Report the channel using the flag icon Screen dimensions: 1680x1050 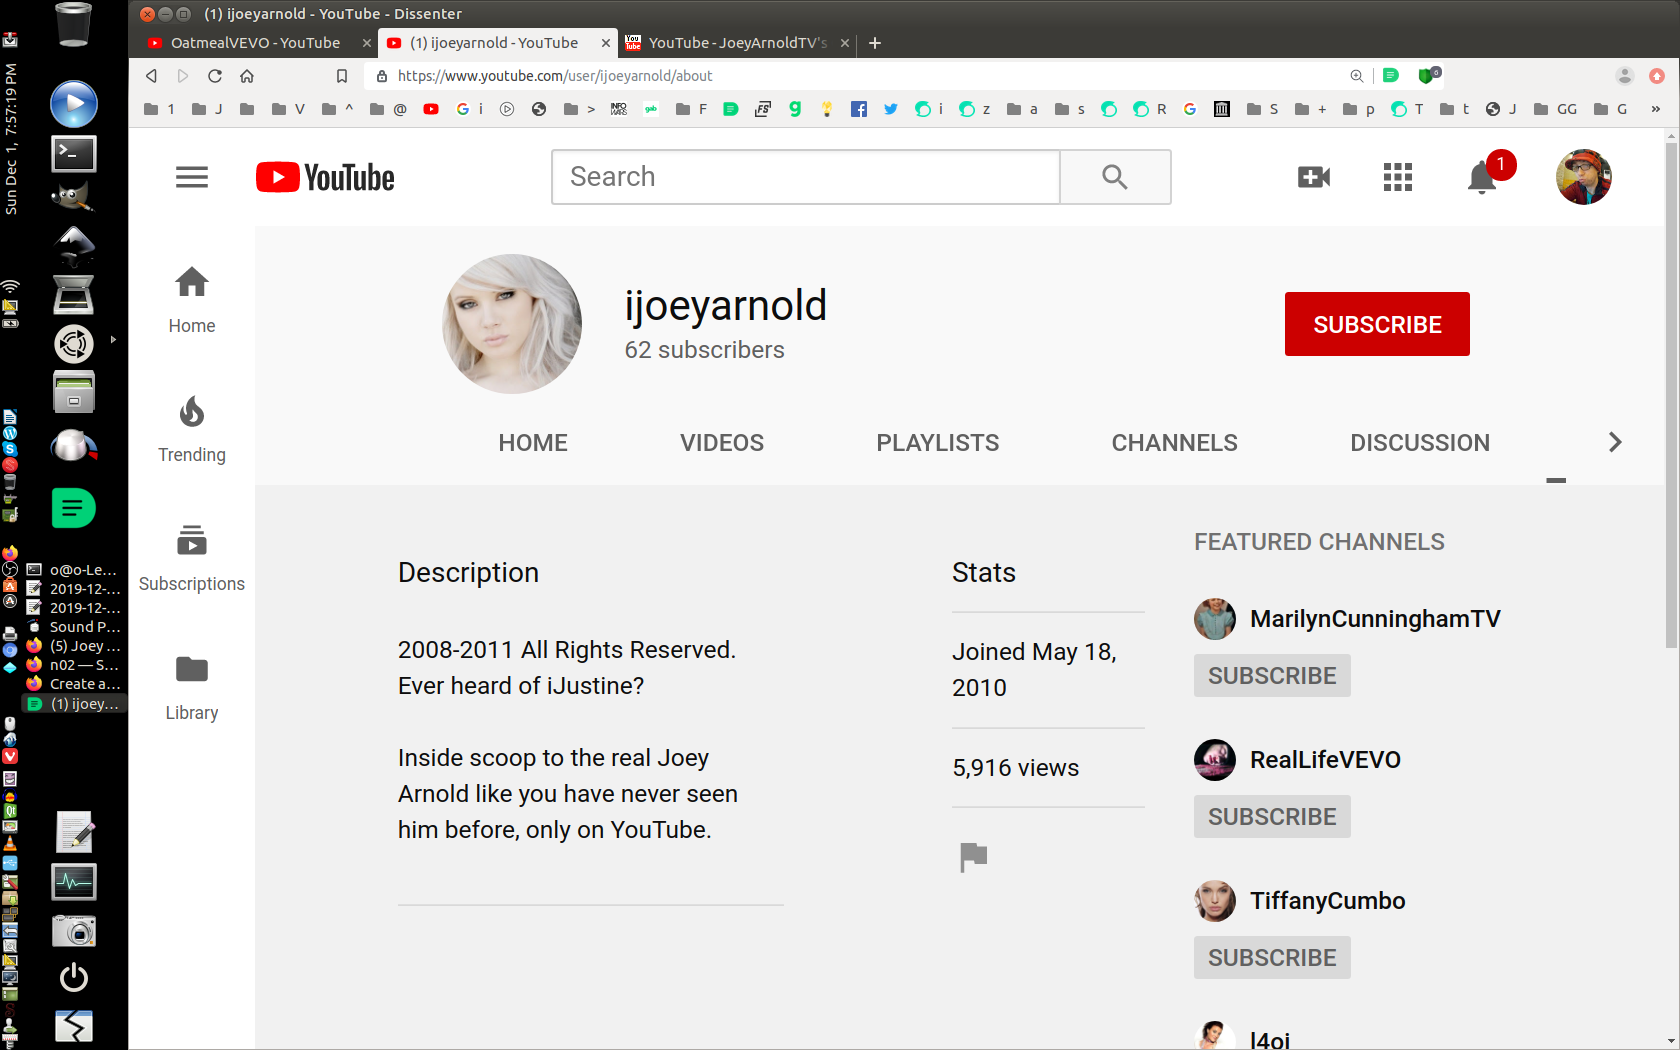[x=973, y=856]
